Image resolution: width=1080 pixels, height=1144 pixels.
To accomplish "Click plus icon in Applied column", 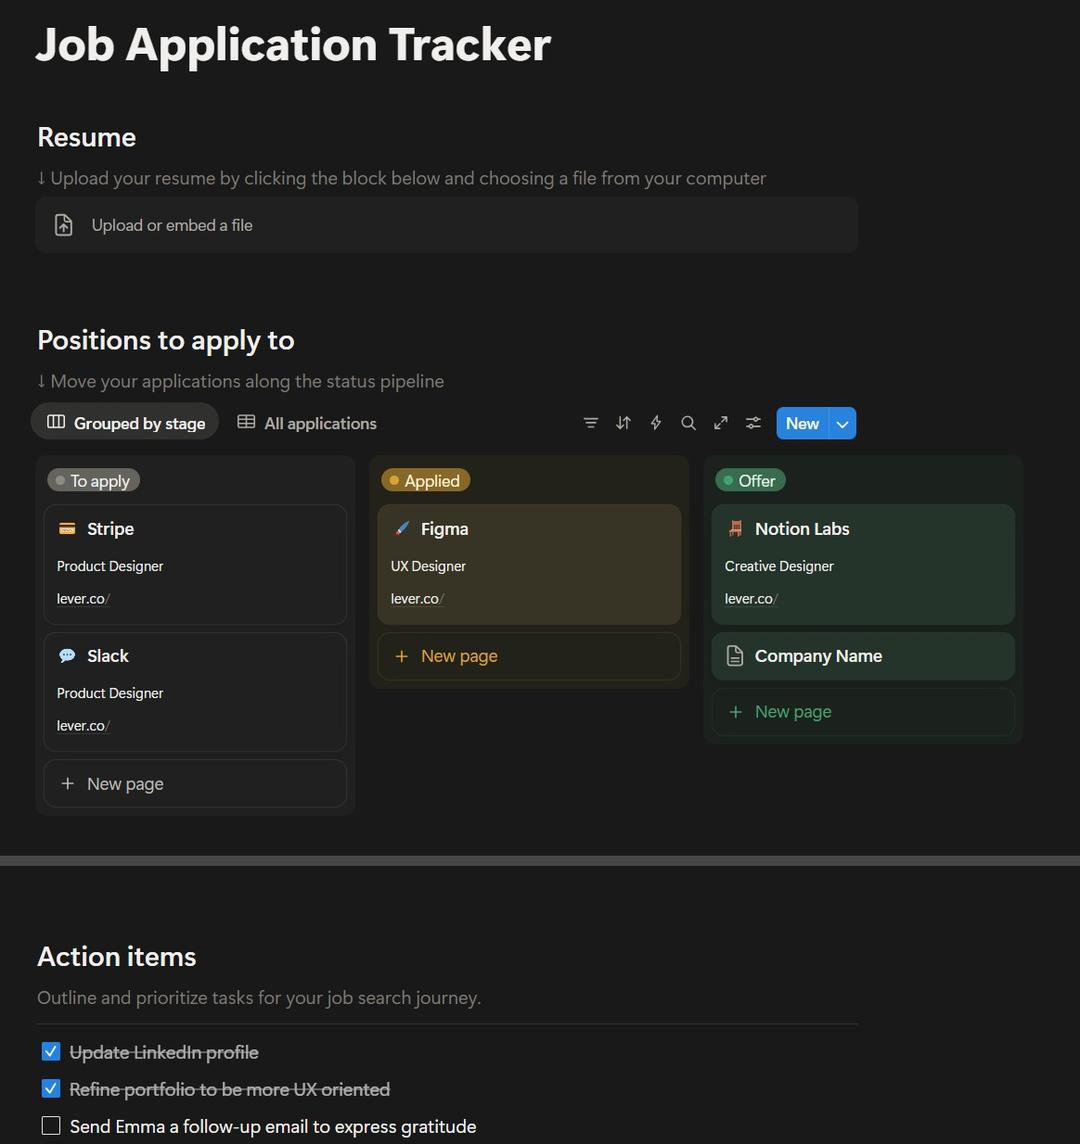I will [x=401, y=656].
